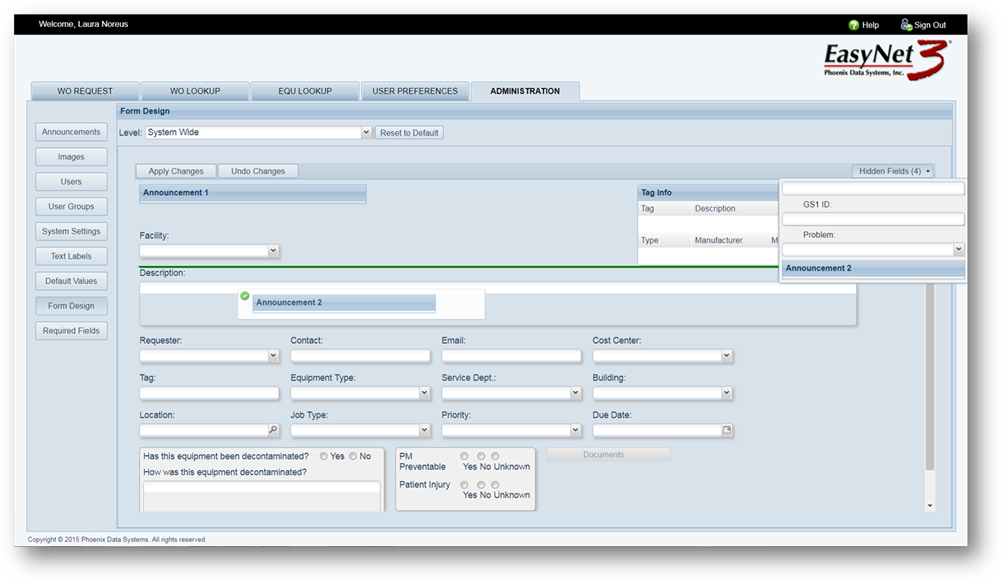Click the green Help icon
The width and height of the screenshot is (1002, 582).
pos(853,25)
